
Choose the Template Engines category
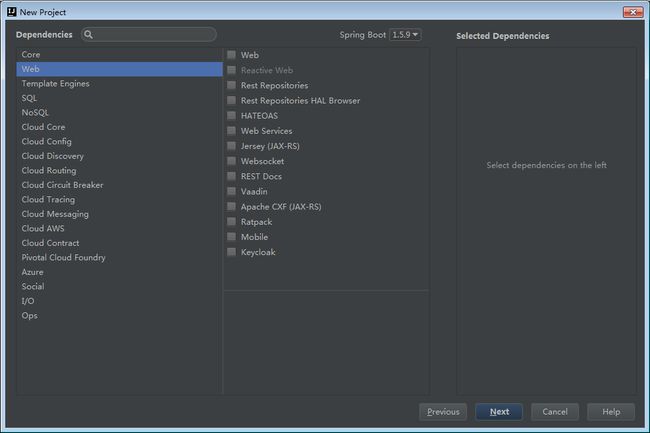pos(119,83)
